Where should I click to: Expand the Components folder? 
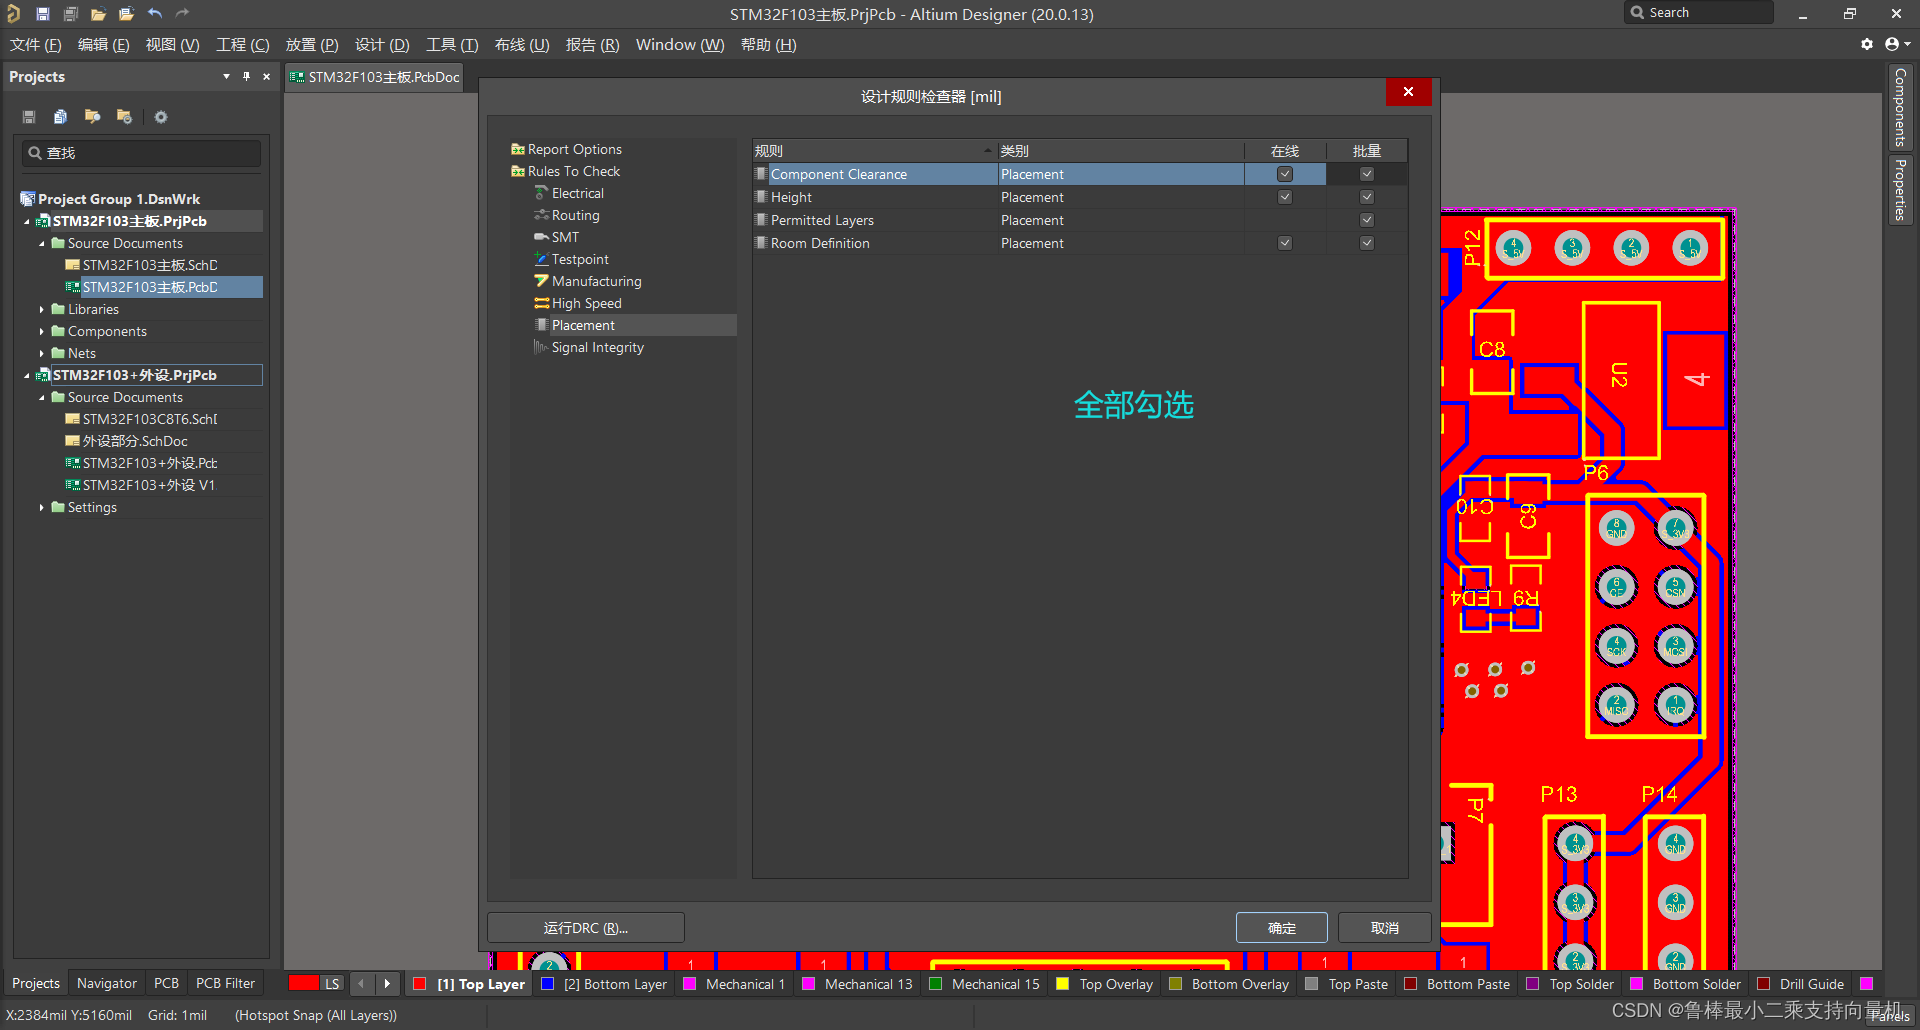point(42,331)
